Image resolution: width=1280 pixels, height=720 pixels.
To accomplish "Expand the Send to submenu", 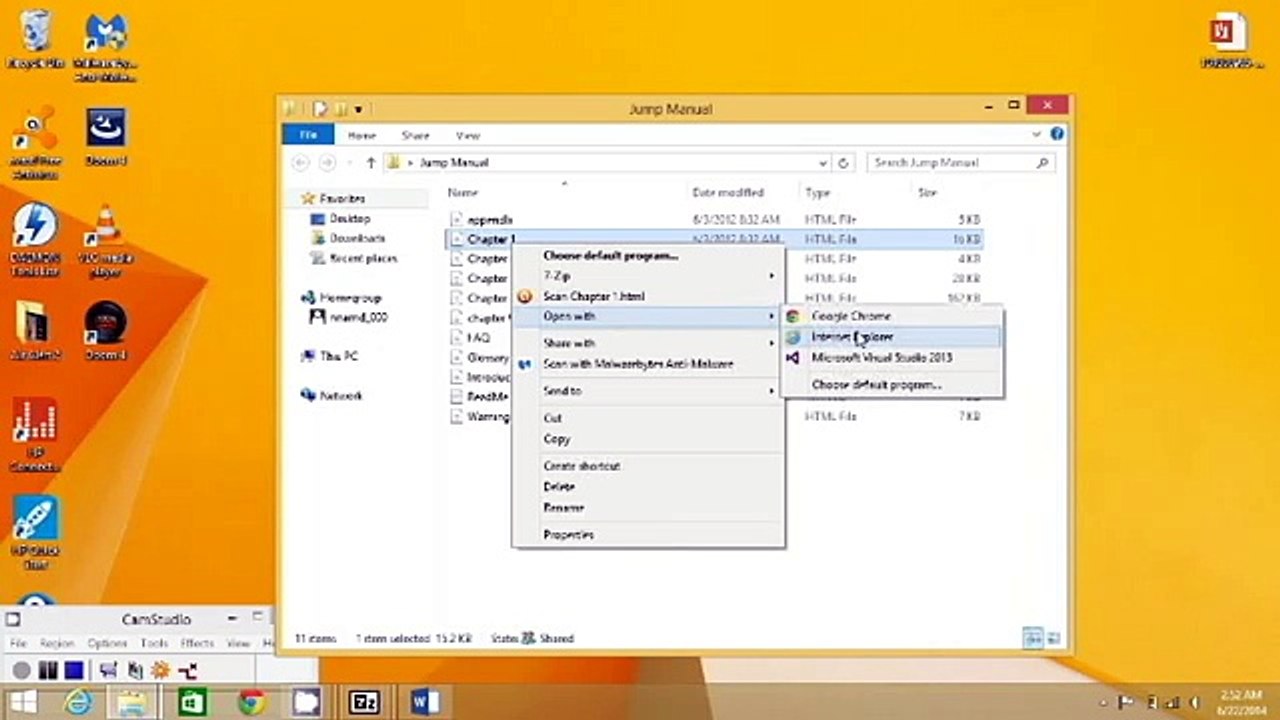I will coord(648,391).
